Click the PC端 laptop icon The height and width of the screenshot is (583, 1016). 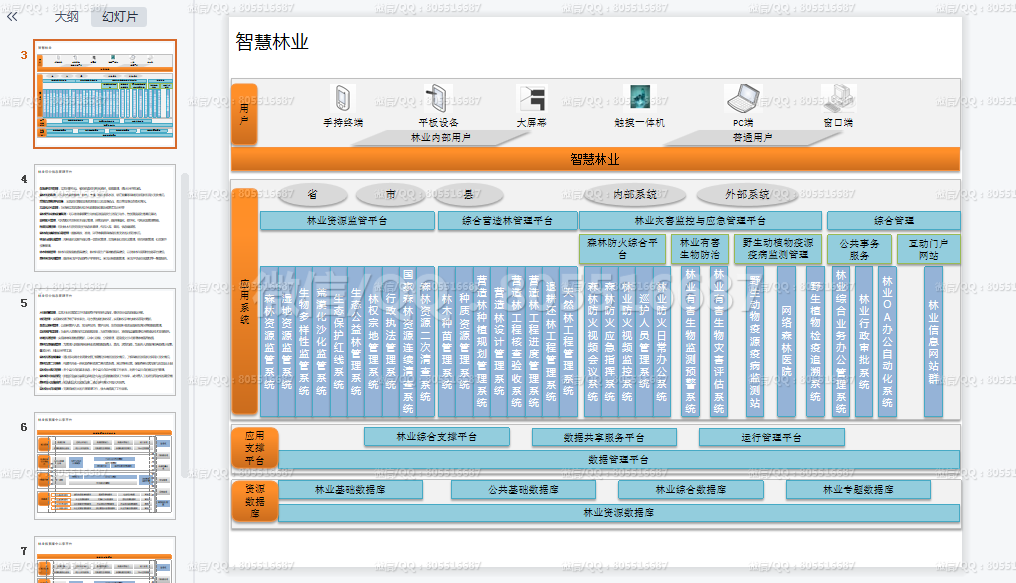743,98
